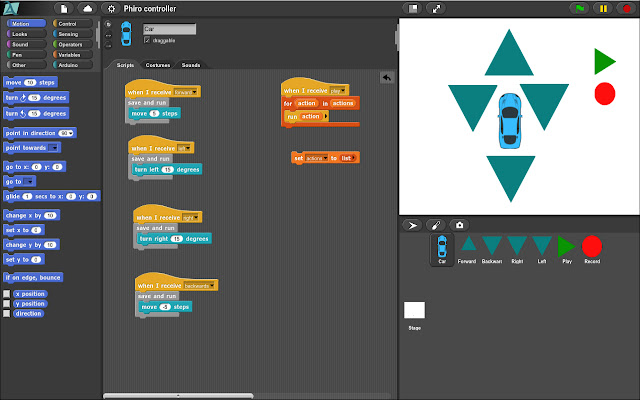
Task: Select the Operators block category
Action: [73, 44]
